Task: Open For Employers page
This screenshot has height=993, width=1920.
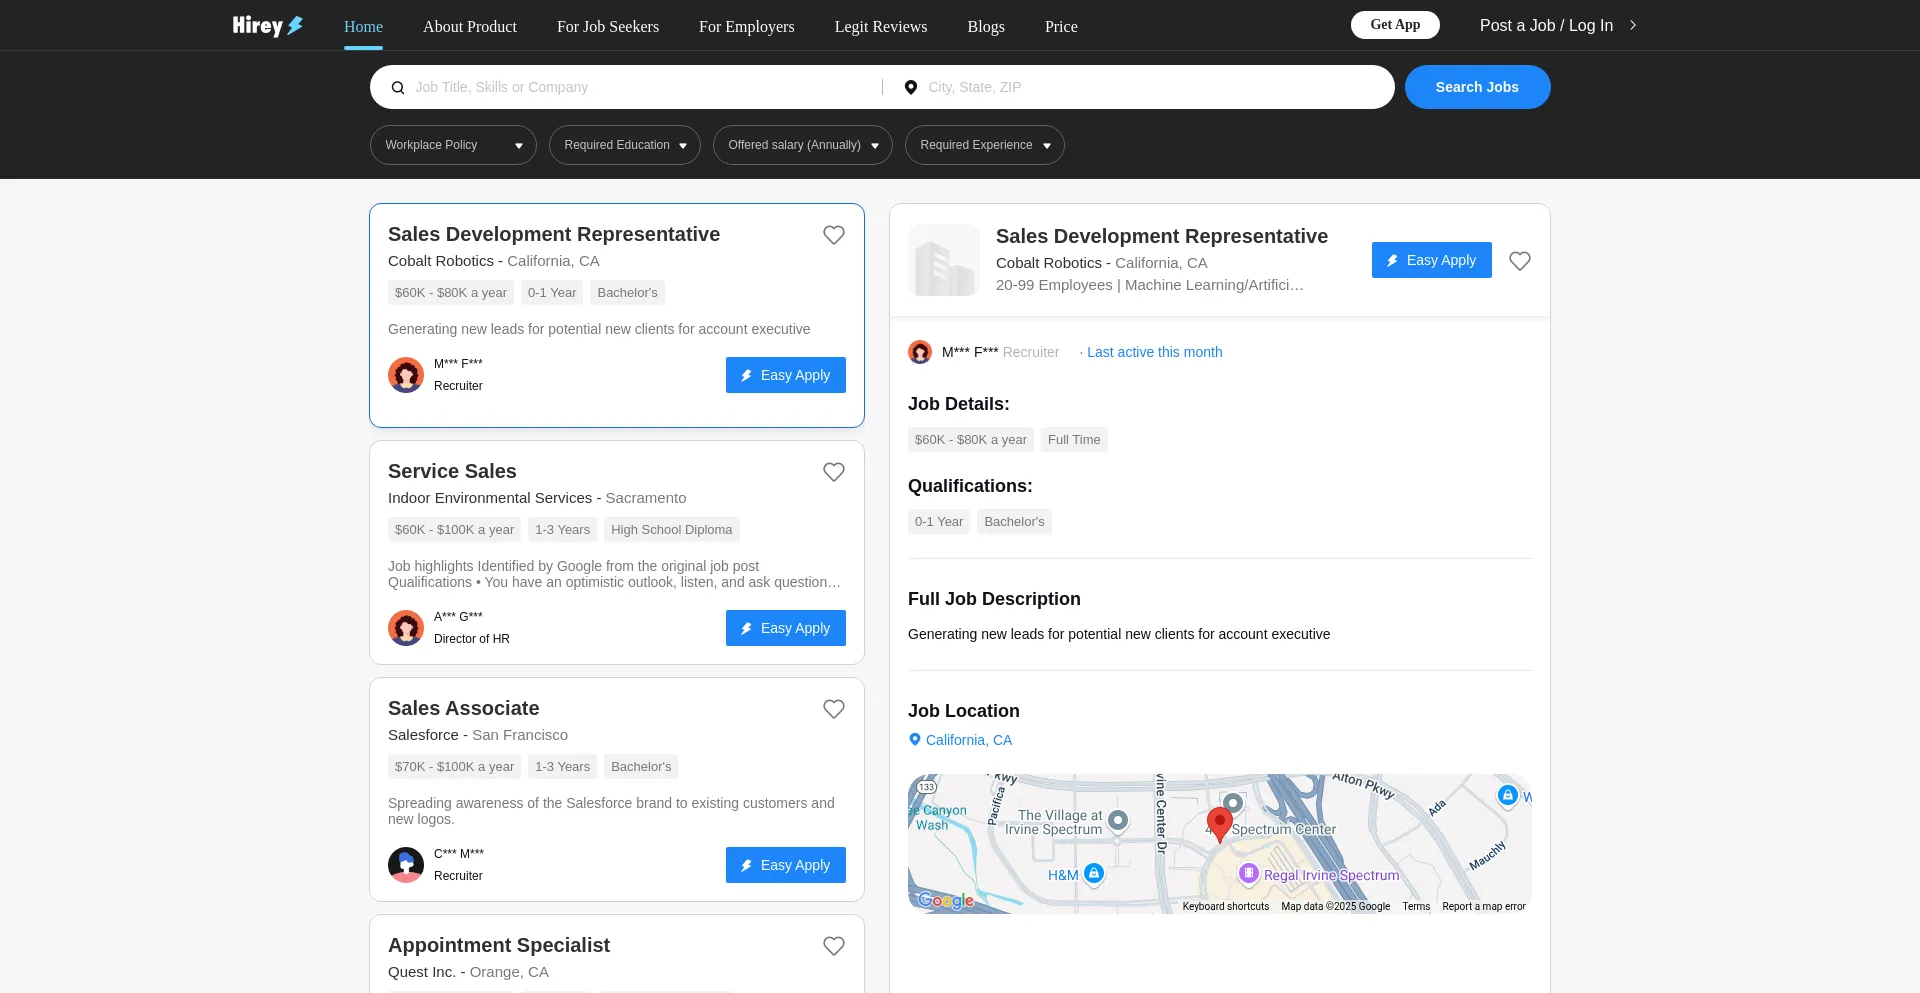Action: 747,27
